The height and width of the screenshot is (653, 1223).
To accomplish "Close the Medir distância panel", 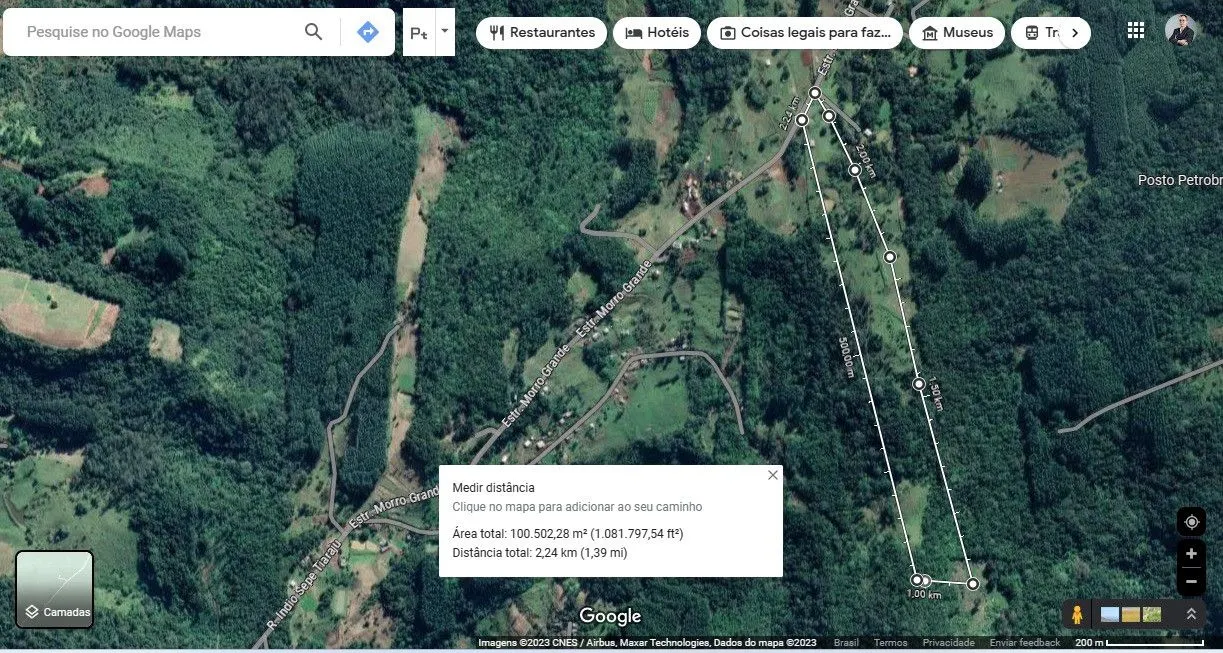I will 772,475.
